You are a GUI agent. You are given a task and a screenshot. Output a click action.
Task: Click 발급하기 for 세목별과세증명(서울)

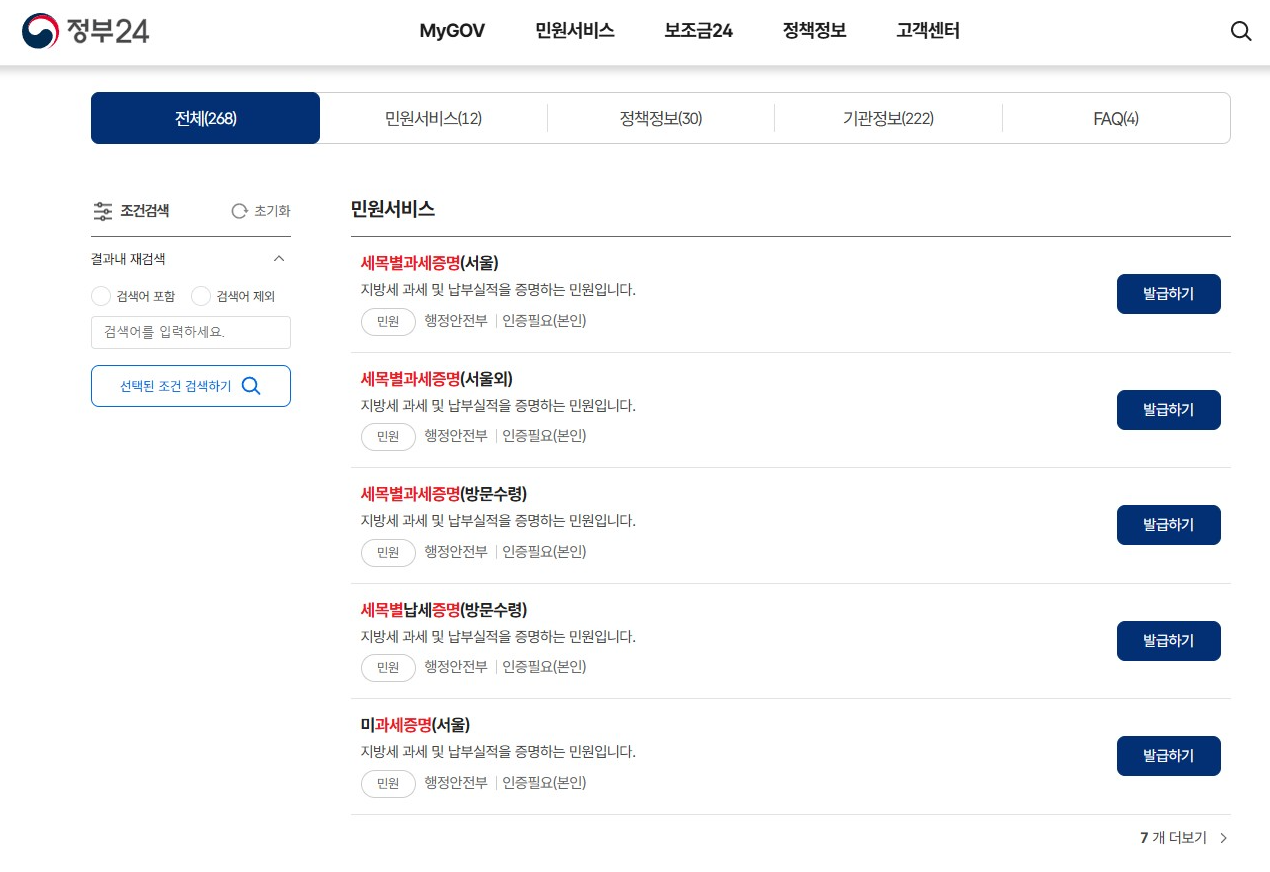[x=1168, y=294]
